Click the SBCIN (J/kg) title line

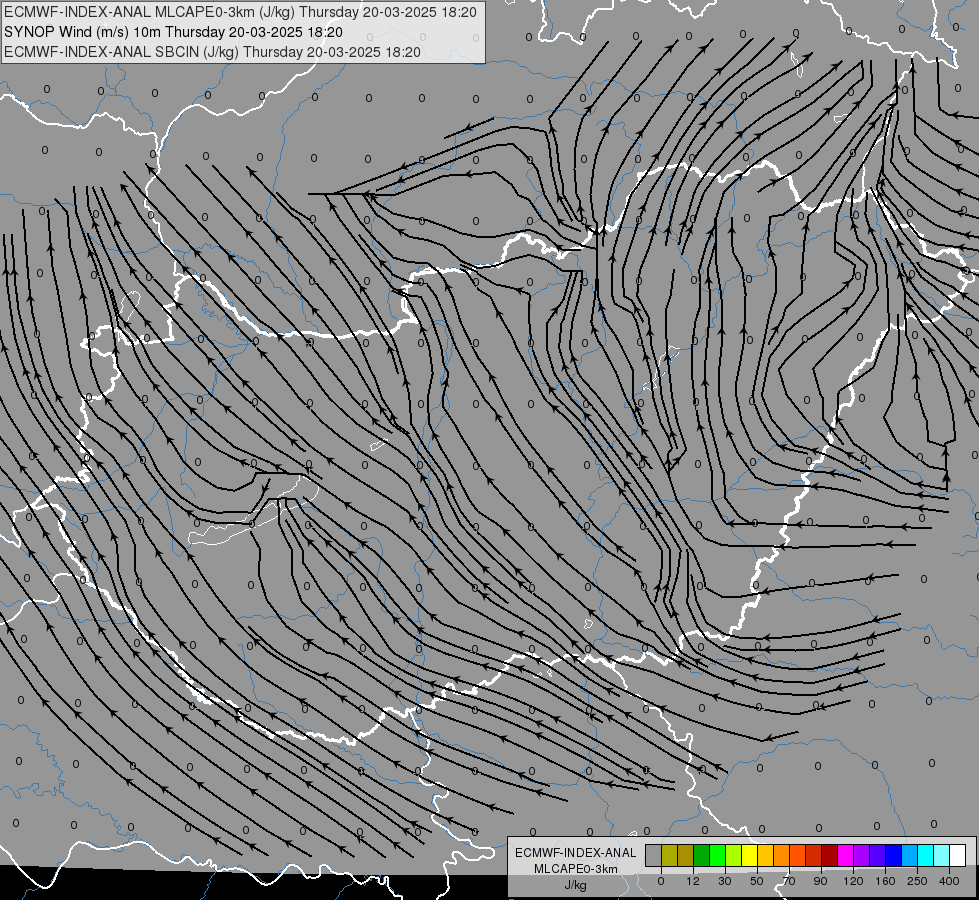[212, 52]
